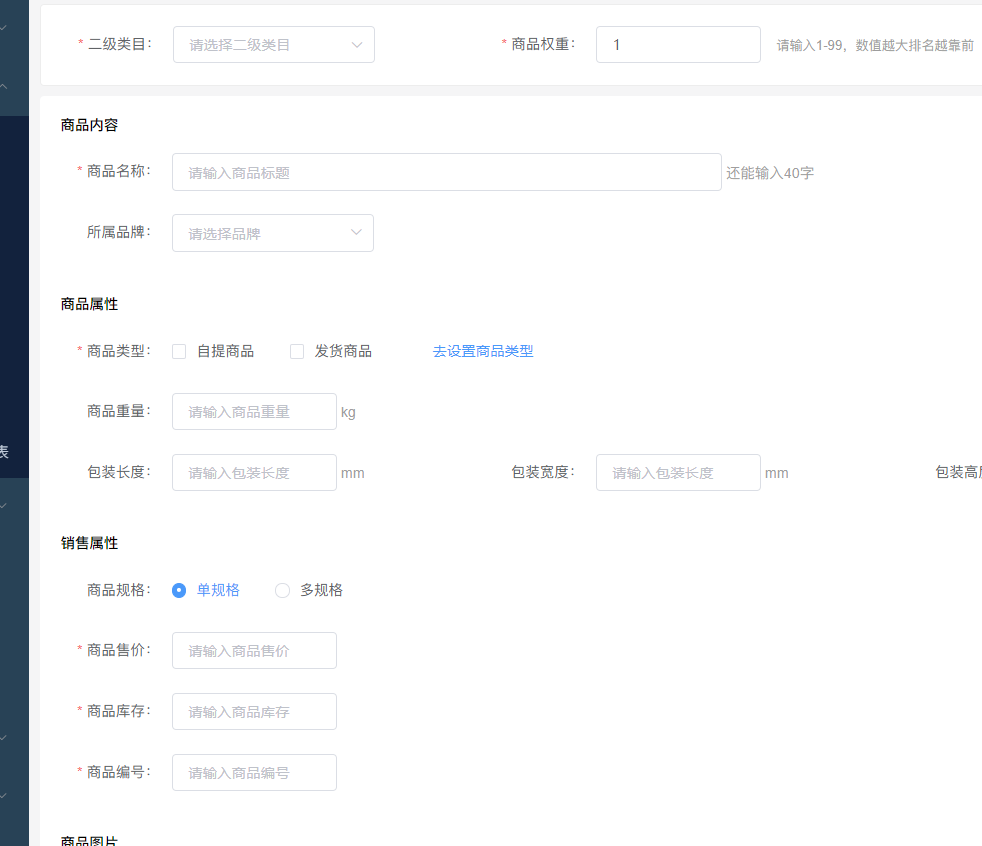Expand the topmost sidebar menu chevron

4,28
